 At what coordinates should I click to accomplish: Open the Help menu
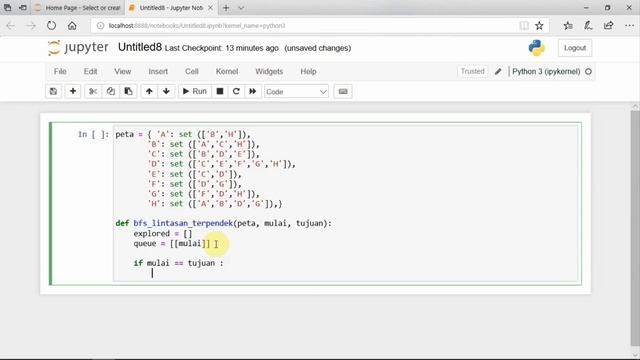[308, 71]
